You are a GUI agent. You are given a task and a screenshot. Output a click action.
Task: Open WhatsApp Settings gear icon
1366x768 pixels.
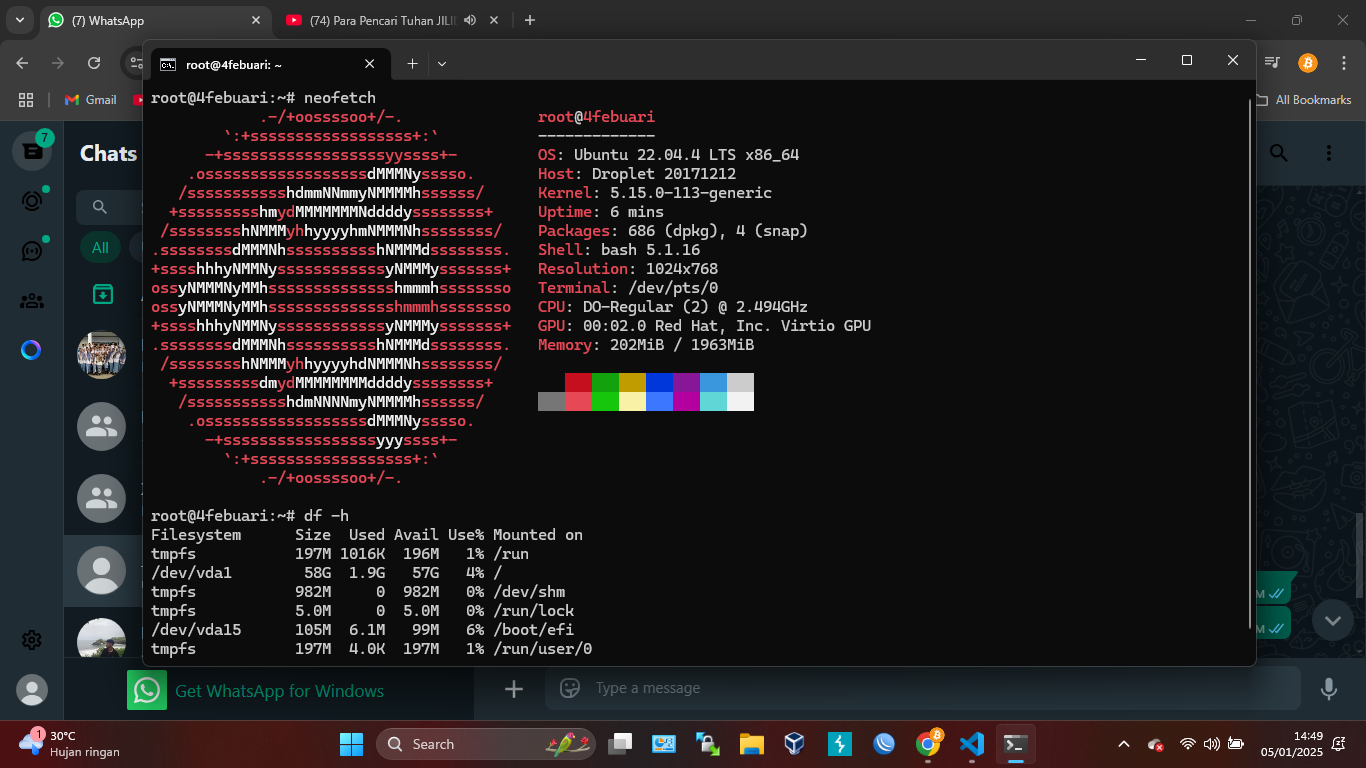(32, 640)
